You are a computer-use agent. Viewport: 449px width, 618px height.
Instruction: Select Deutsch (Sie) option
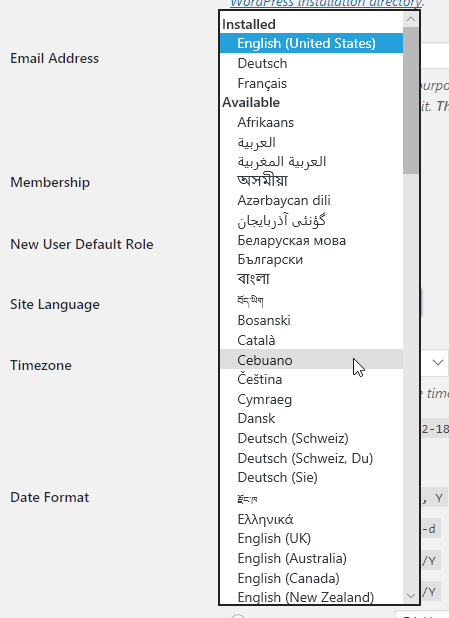(311, 478)
